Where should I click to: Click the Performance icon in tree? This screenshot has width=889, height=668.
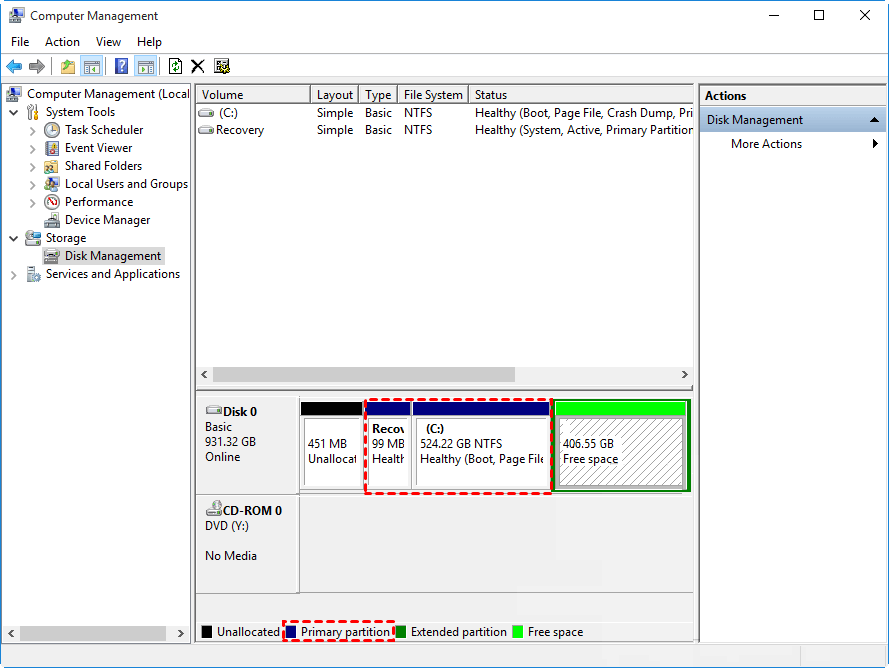click(x=52, y=202)
